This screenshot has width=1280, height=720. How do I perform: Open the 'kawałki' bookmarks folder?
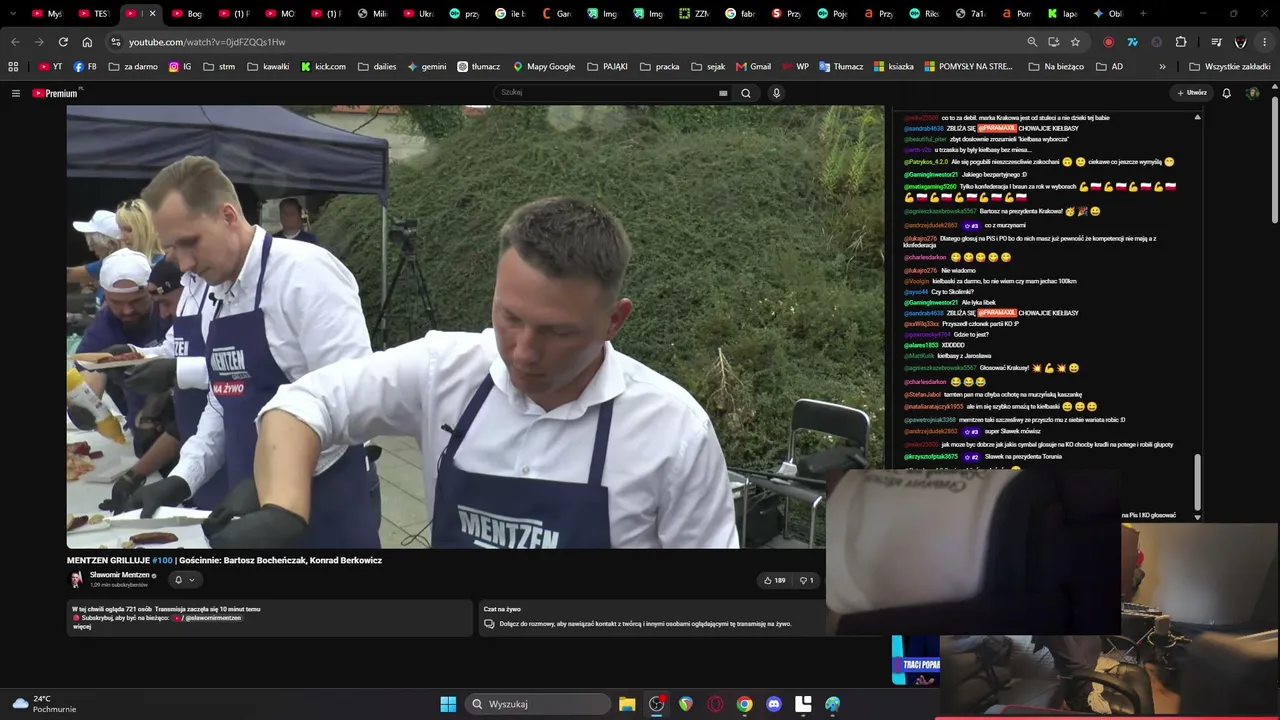pos(268,67)
